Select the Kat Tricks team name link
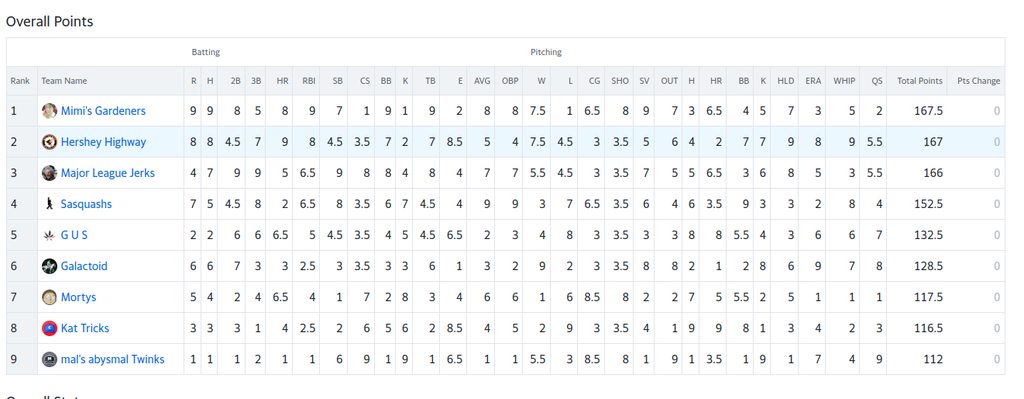The width and height of the screenshot is (1024, 399). (x=85, y=328)
